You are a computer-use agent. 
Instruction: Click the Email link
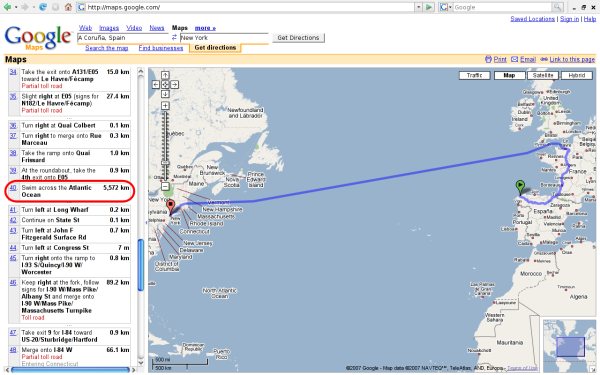tap(528, 59)
